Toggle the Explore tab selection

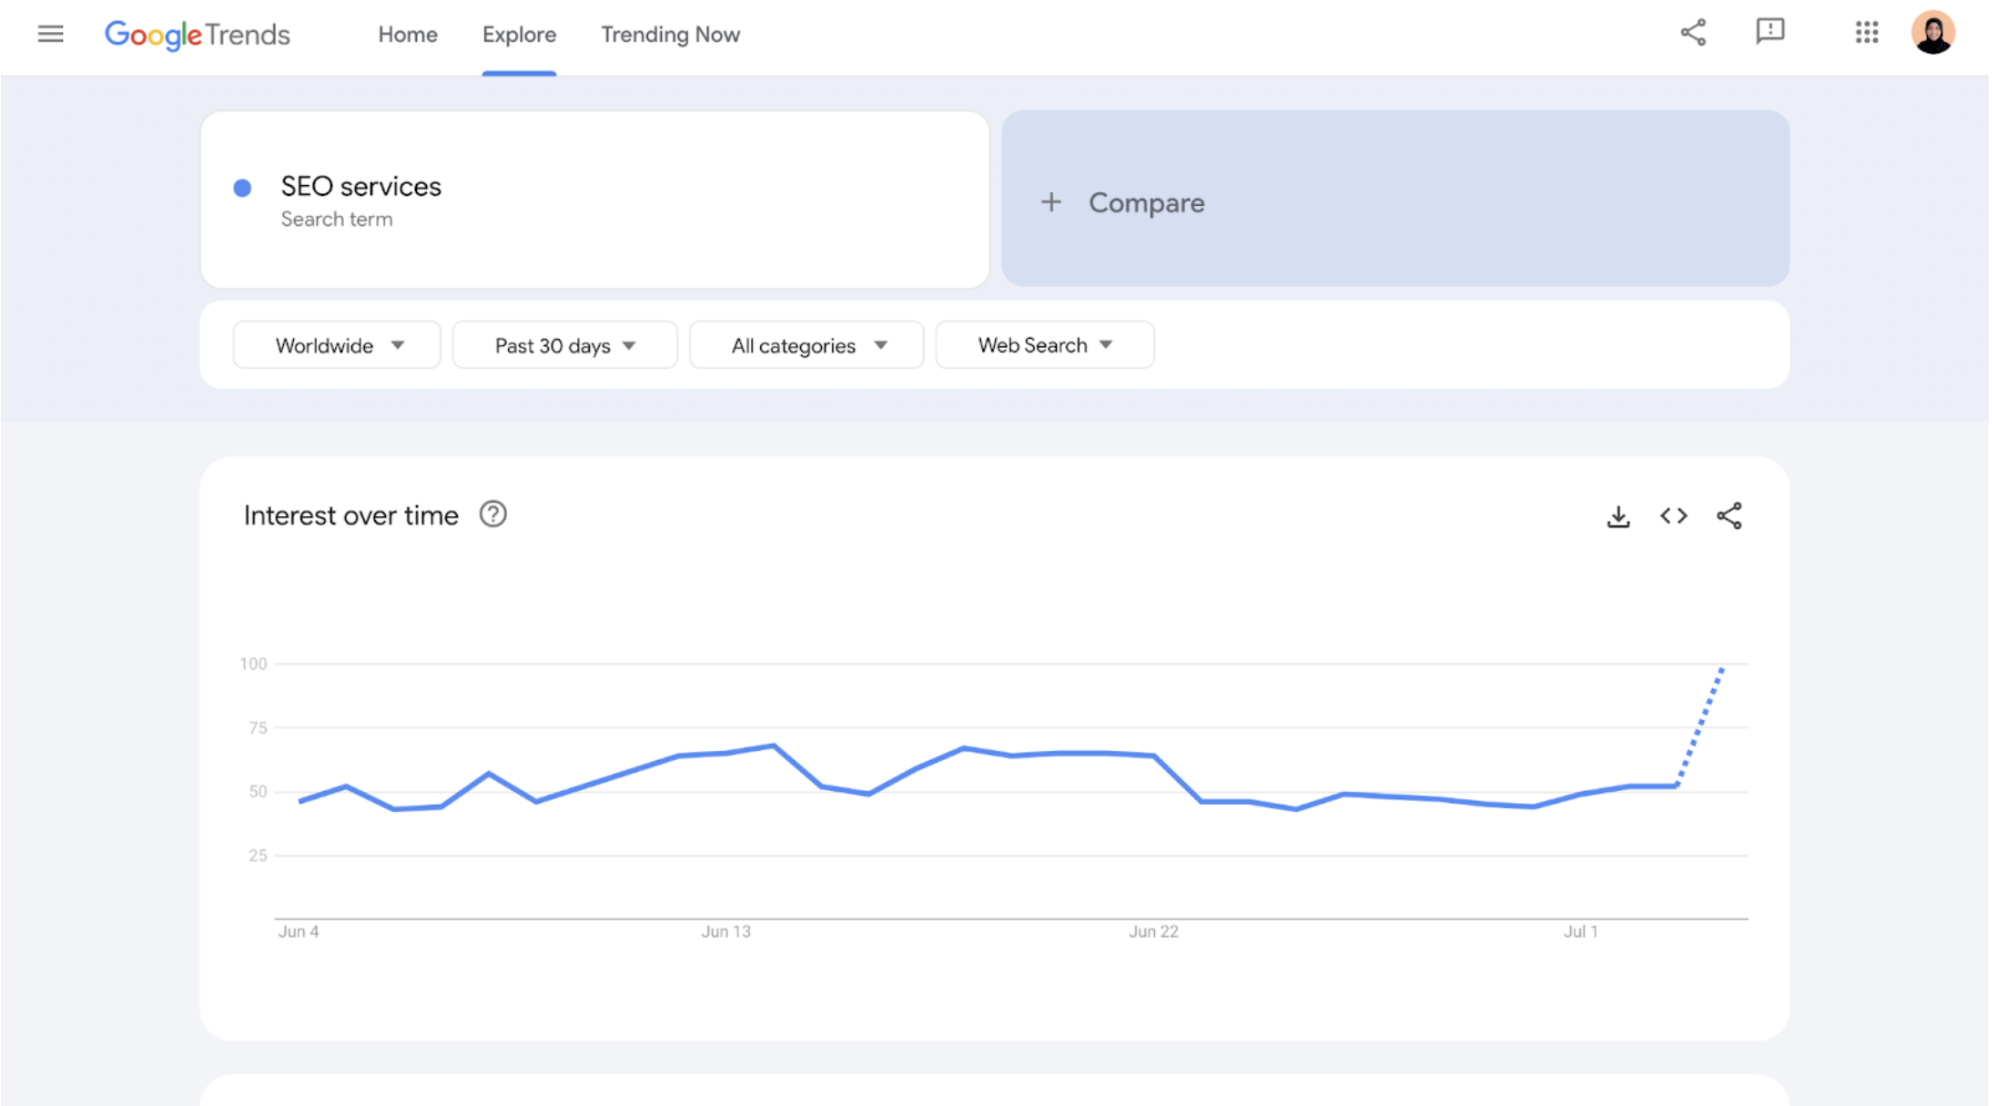point(519,34)
